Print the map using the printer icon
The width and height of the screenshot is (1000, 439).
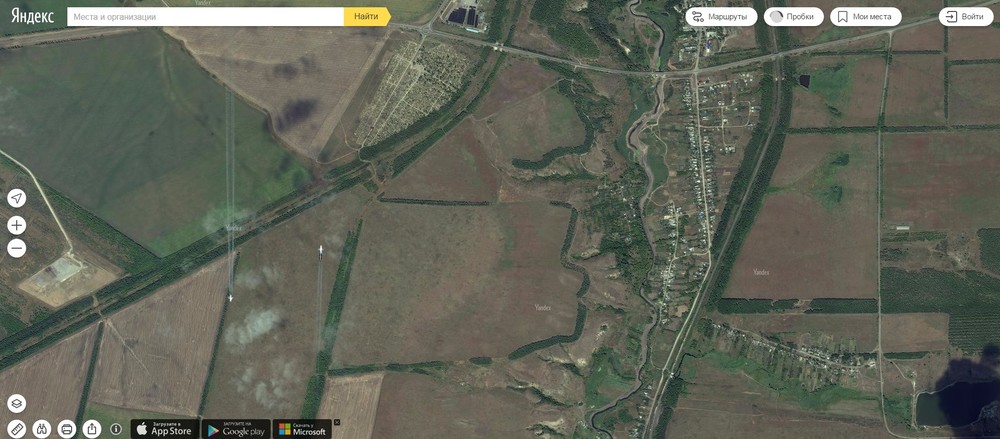point(66,429)
